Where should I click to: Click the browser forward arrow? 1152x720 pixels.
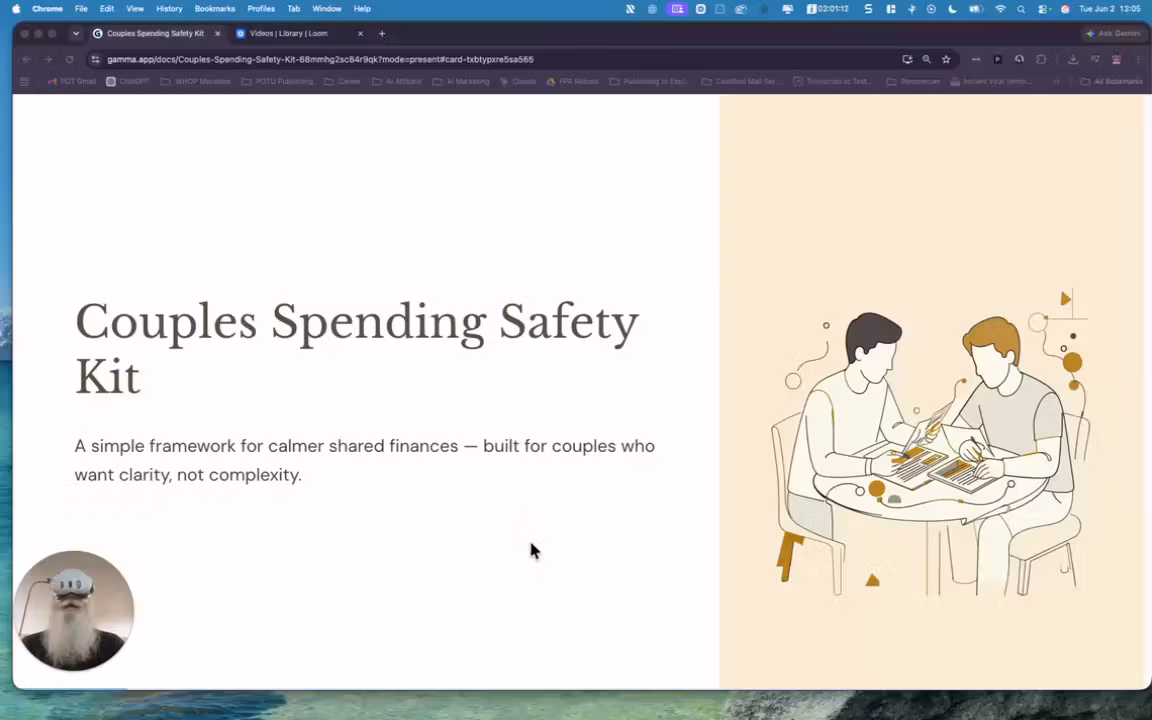point(48,60)
